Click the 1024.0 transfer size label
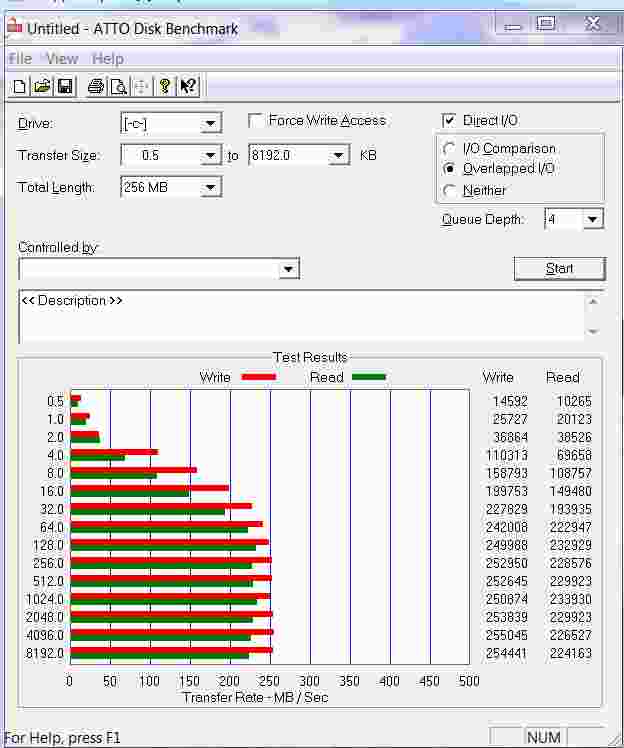Screen dimensions: 624x748 [x=44, y=599]
